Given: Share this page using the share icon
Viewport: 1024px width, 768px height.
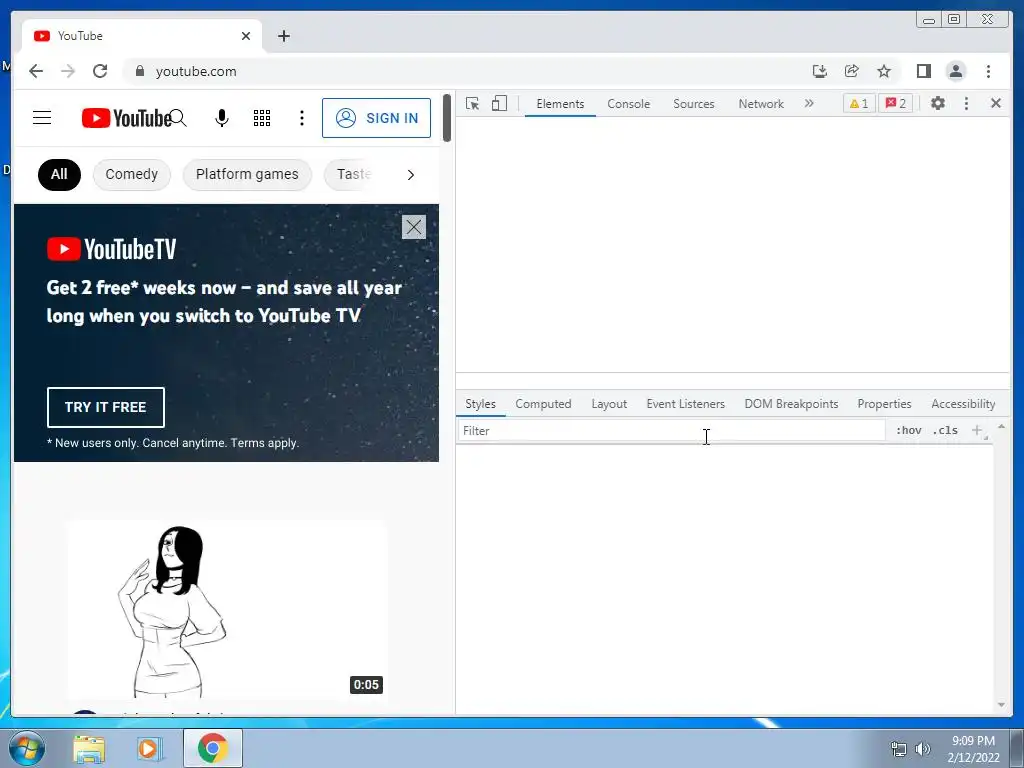Looking at the screenshot, I should click(x=852, y=71).
